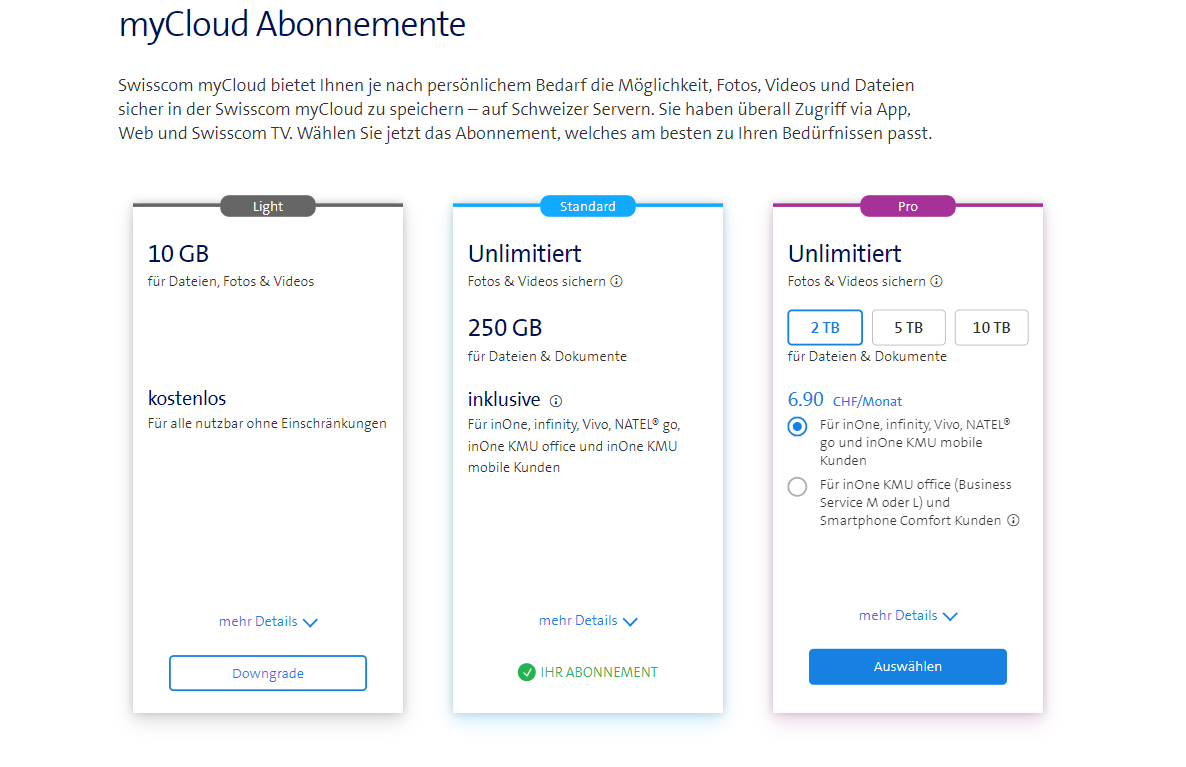This screenshot has width=1186, height=767.
Task: Choose the 5 TB storage option
Action: (908, 328)
